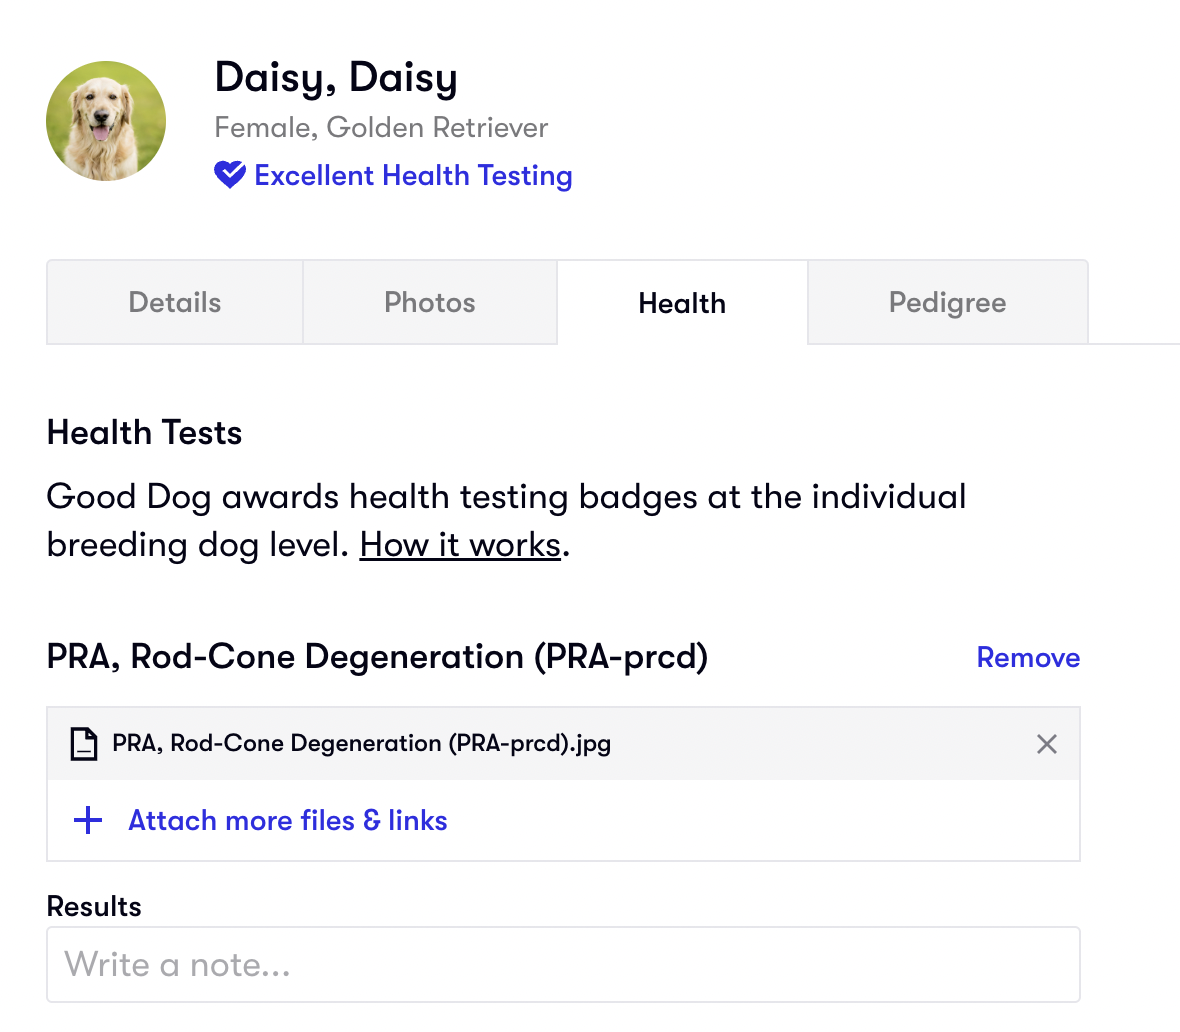Image resolution: width=1180 pixels, height=1032 pixels.
Task: Click the Health Tests section heading
Action: [145, 433]
